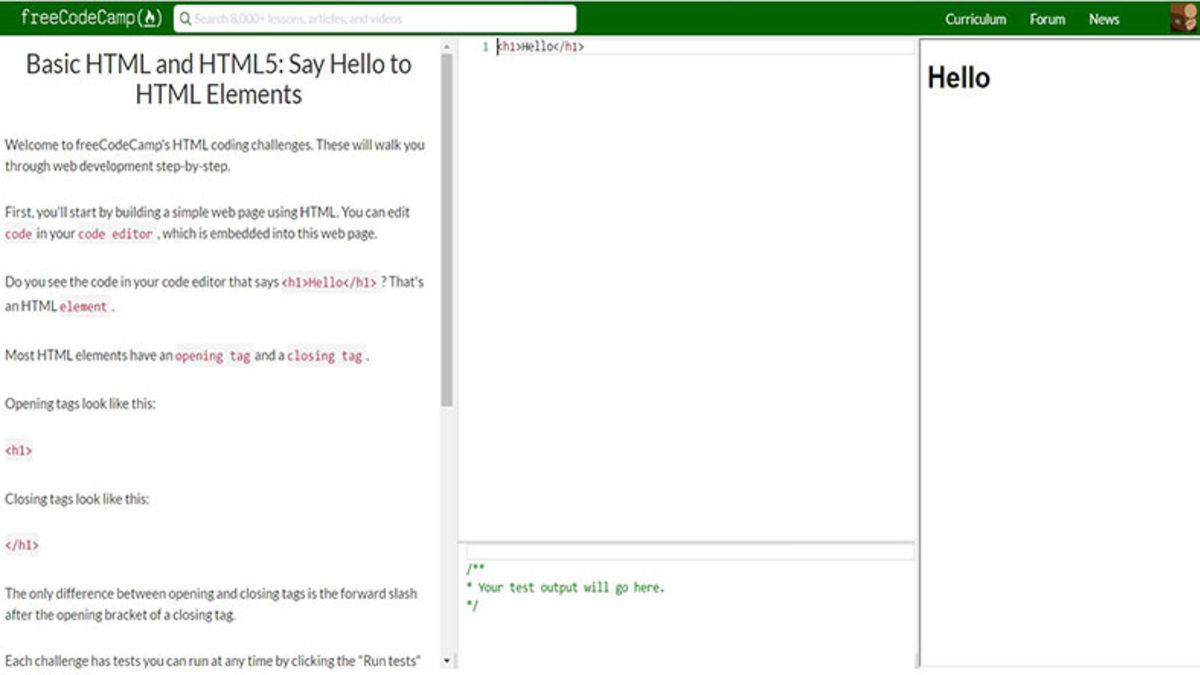Click the </h1> closing tag example
This screenshot has width=1200, height=675.
[x=21, y=546]
